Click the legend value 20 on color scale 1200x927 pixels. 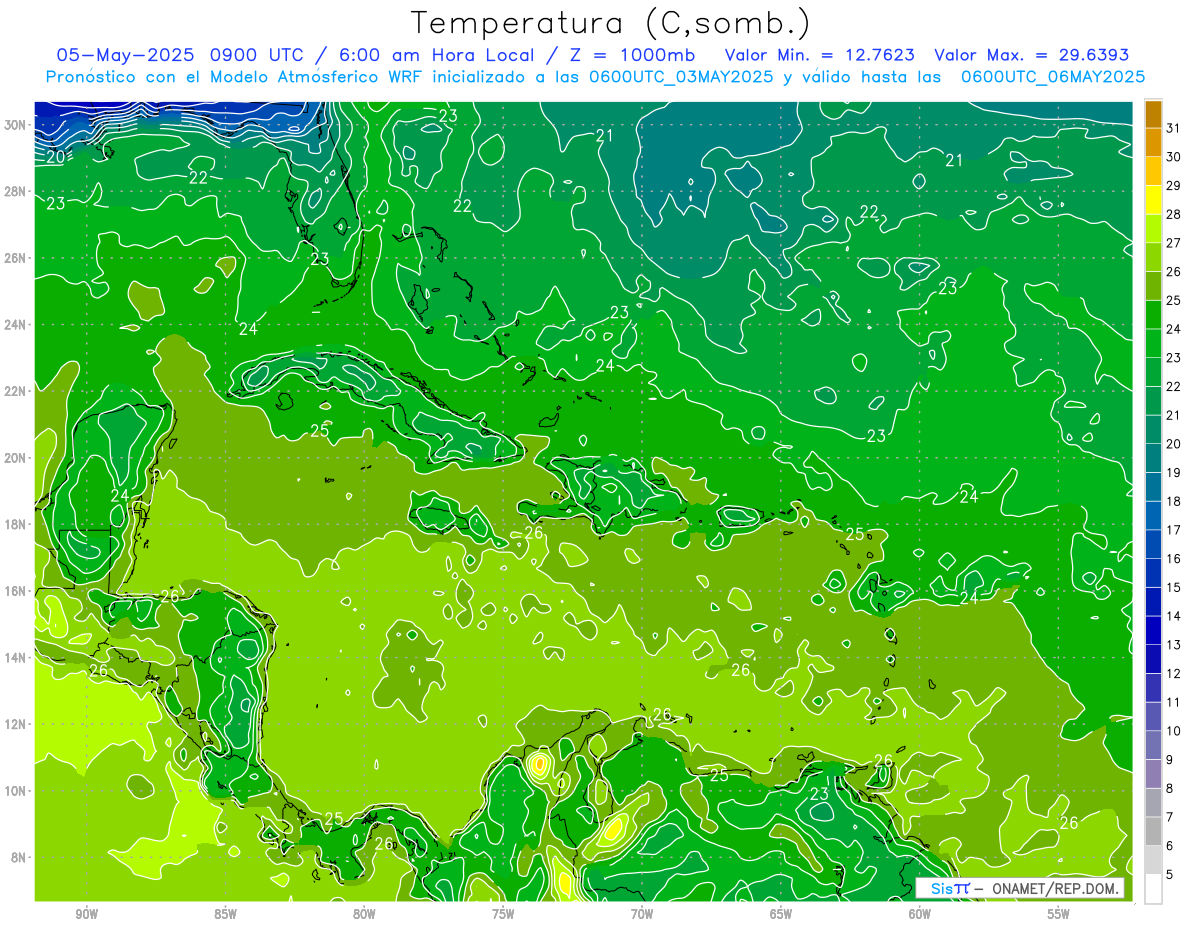point(1173,444)
